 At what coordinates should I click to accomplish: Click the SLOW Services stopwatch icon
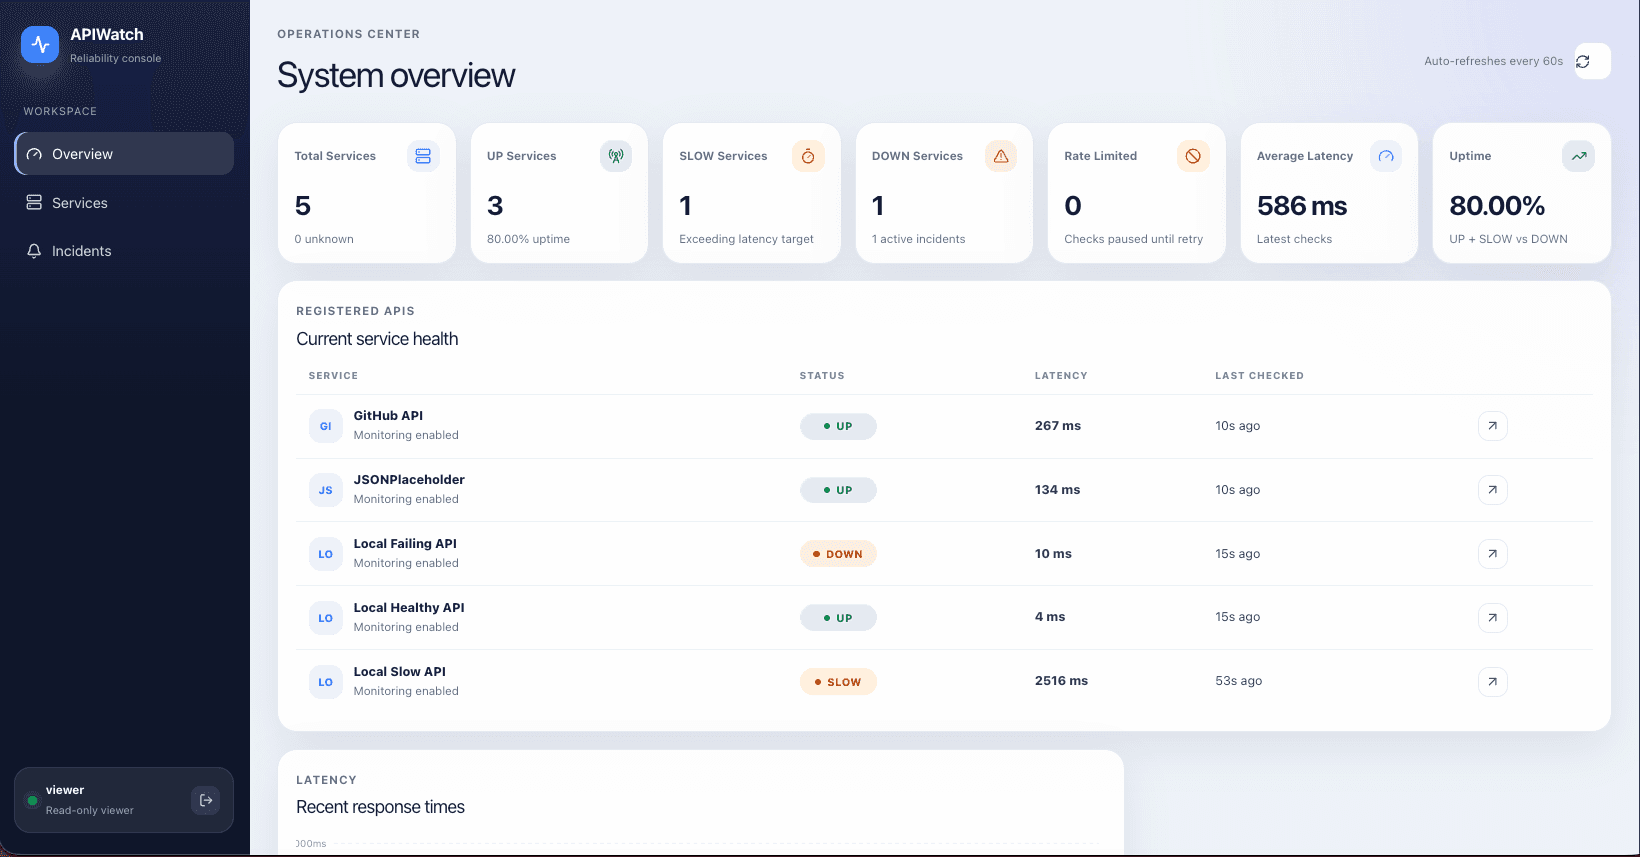point(808,156)
